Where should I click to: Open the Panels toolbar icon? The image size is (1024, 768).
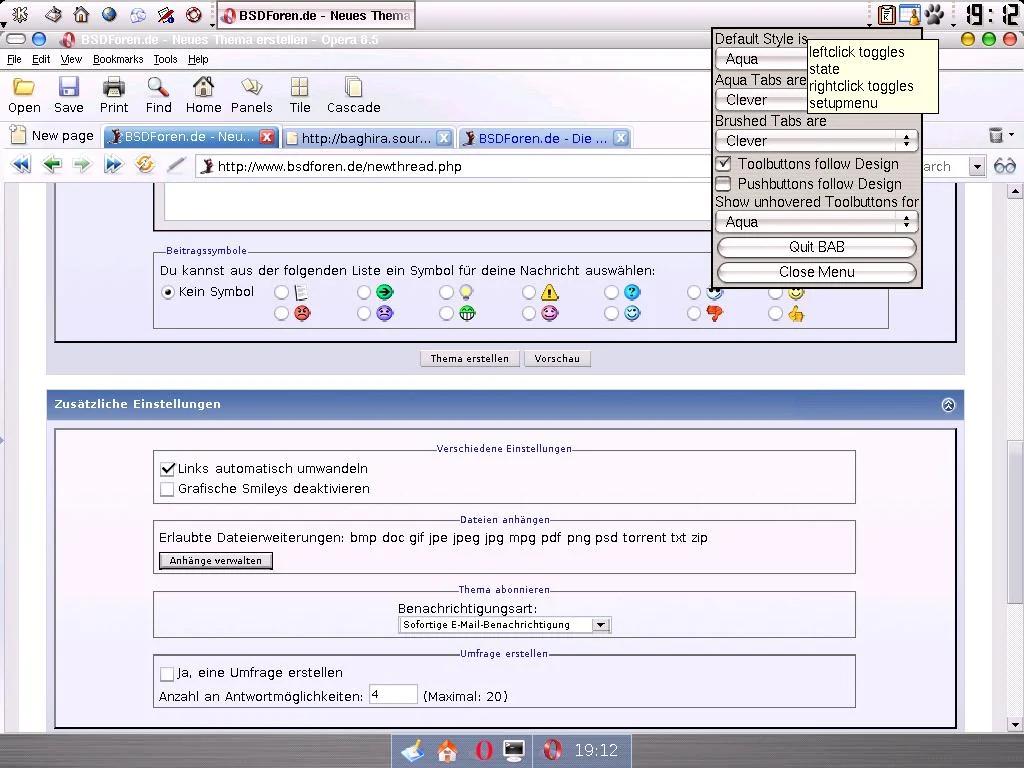pyautogui.click(x=251, y=95)
